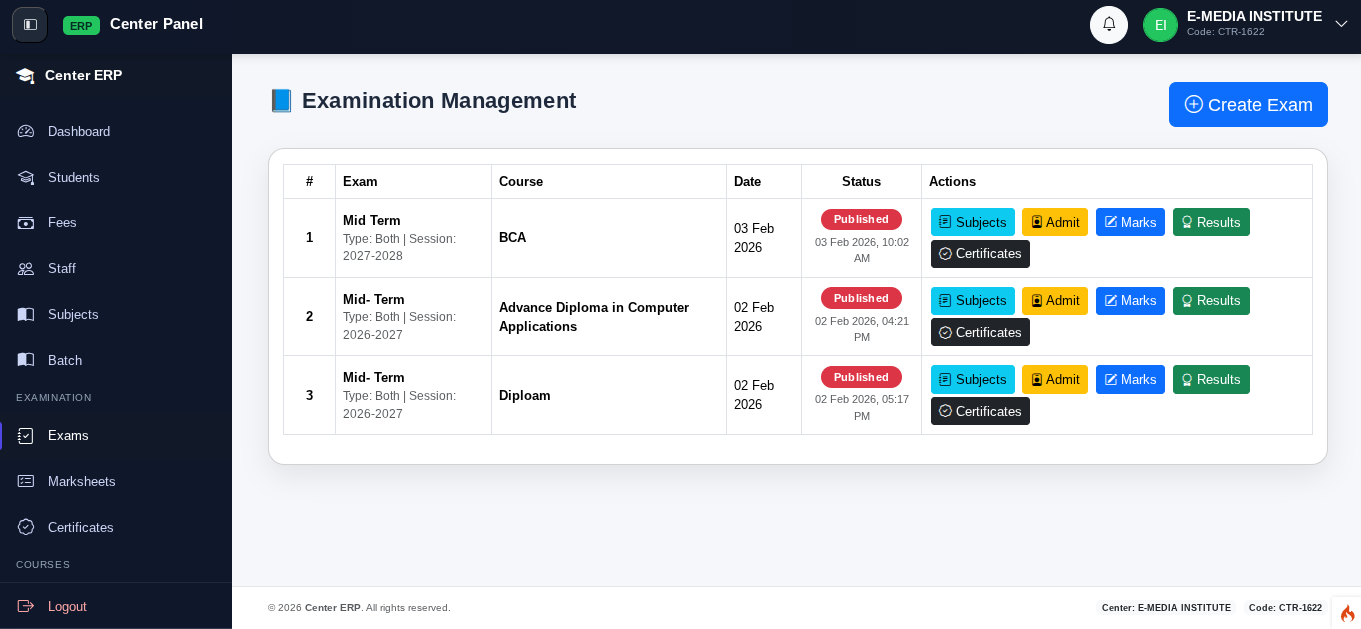
Task: Click Admit for the BCA exam
Action: click(x=1054, y=222)
